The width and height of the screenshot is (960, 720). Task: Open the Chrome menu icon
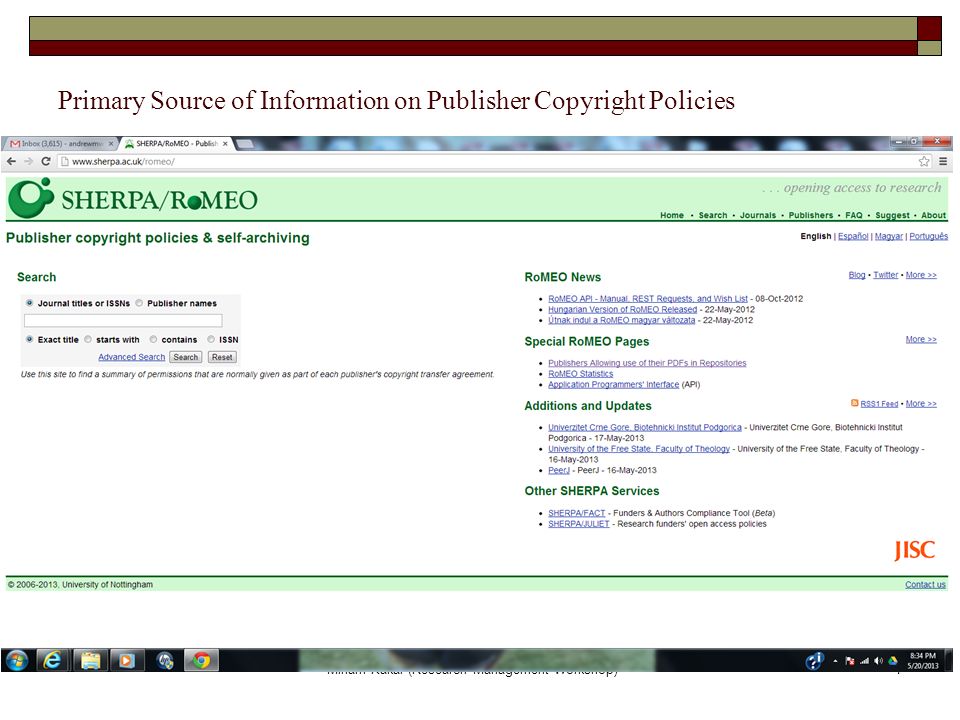[943, 161]
